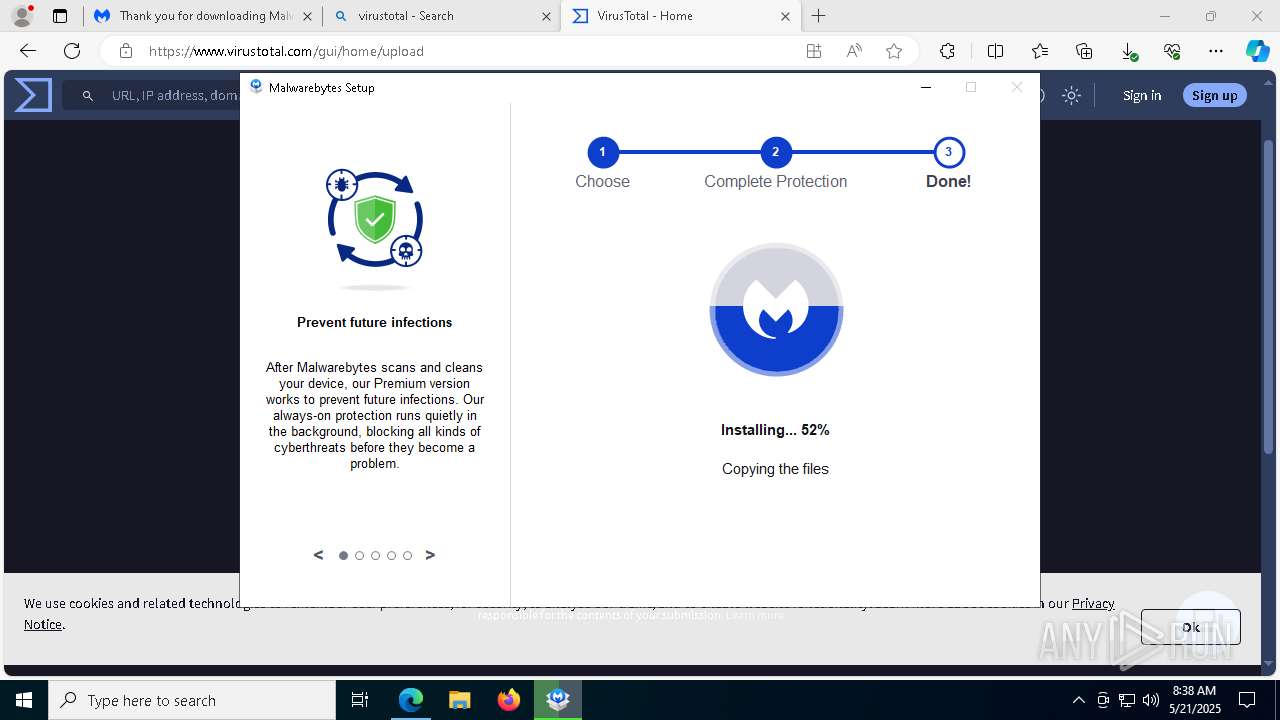This screenshot has height=720, width=1280.
Task: Open the Copilot sidebar
Action: tap(1257, 51)
